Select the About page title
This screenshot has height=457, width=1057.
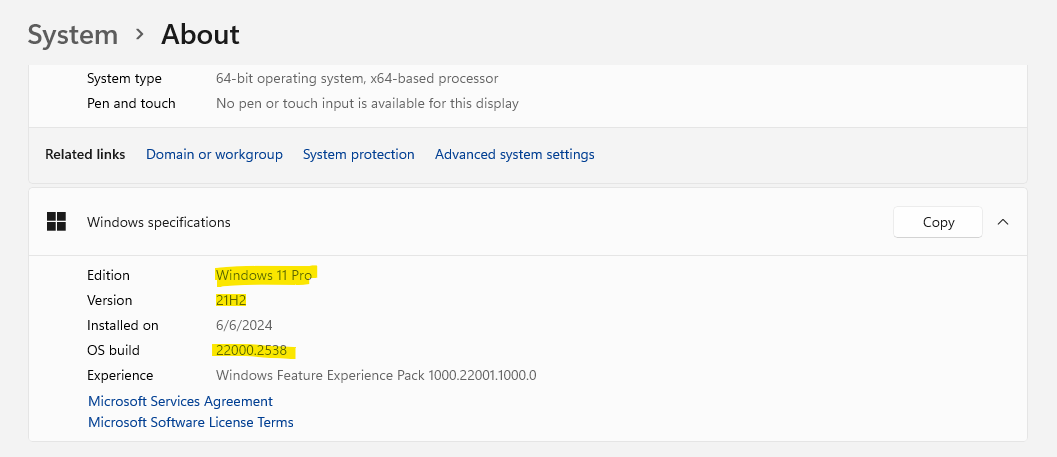click(x=200, y=34)
